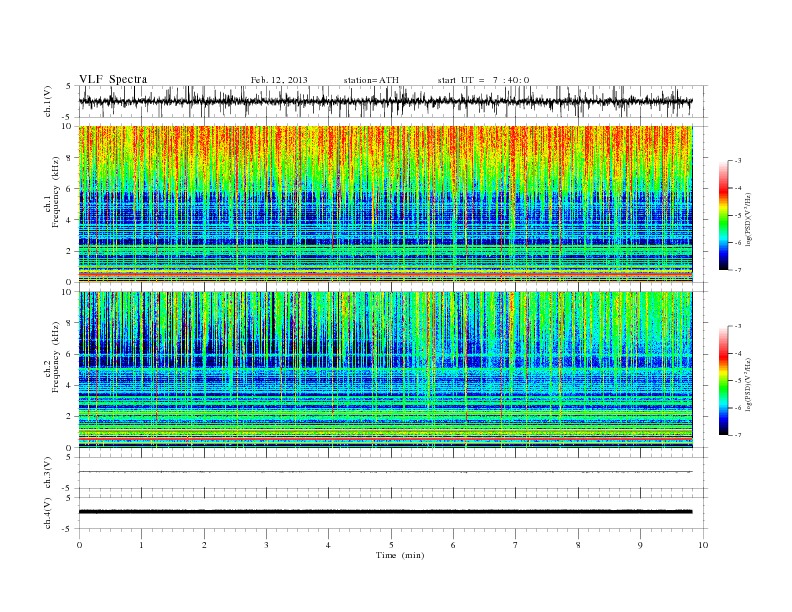Click the "8" minute tick label

(578, 545)
